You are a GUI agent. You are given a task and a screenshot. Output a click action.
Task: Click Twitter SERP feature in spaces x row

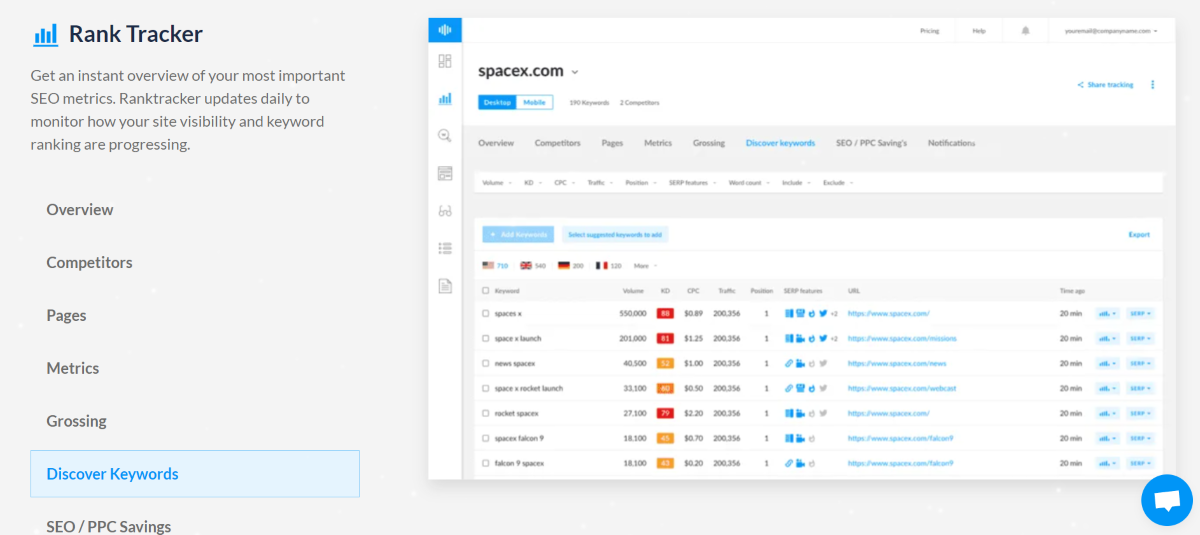(x=823, y=313)
